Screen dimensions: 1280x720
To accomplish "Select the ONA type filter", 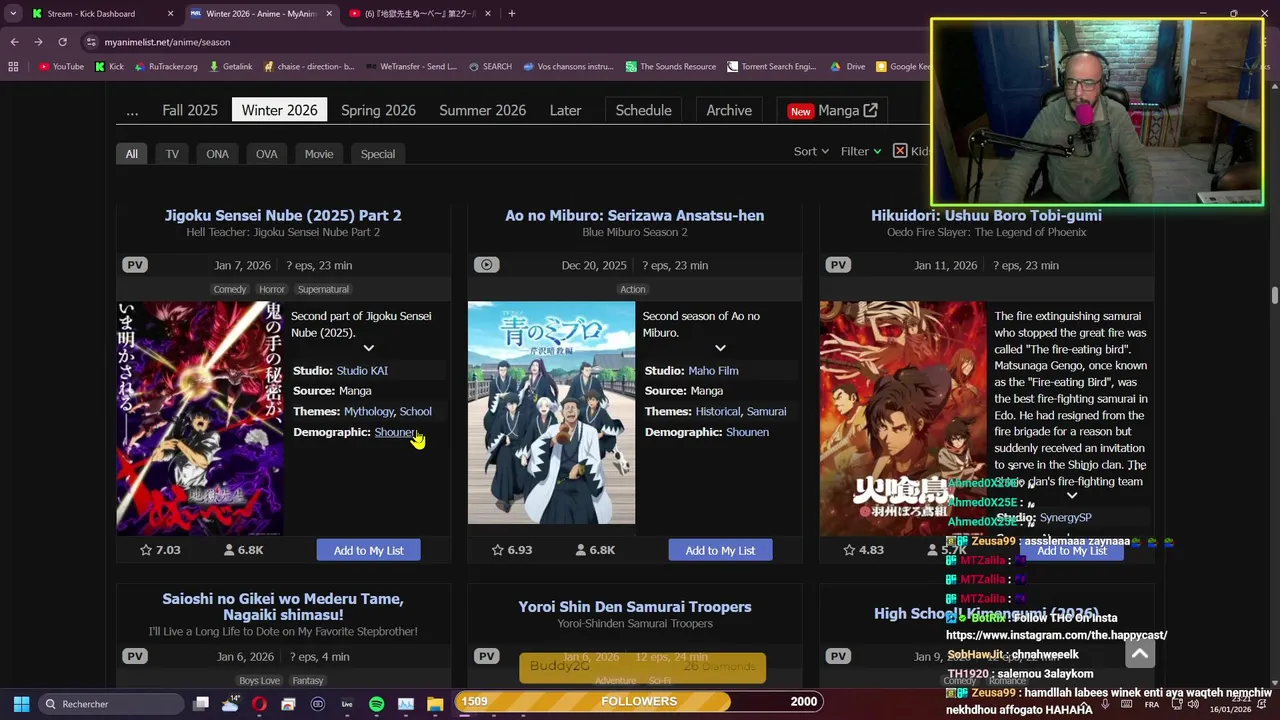I will pos(217,154).
